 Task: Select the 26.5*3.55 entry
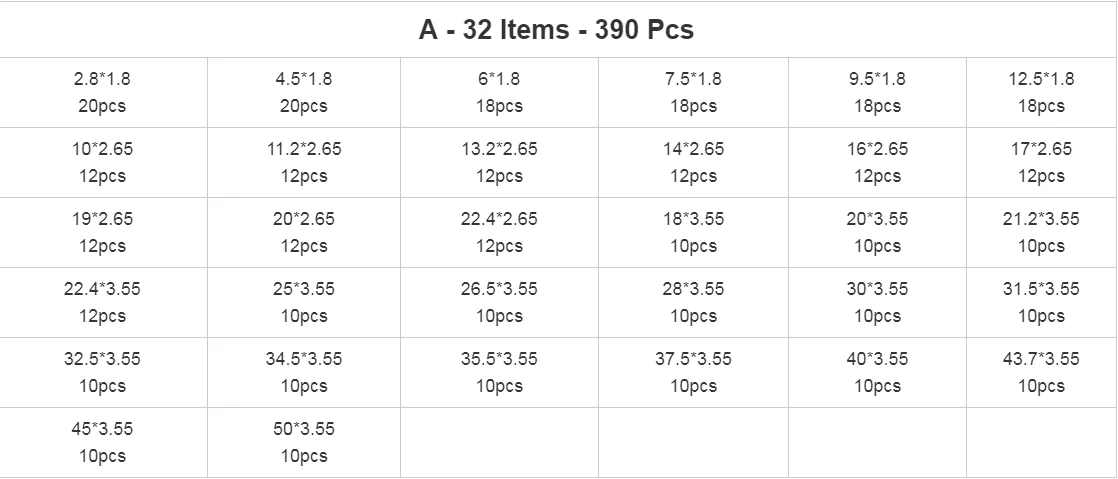[x=498, y=302]
